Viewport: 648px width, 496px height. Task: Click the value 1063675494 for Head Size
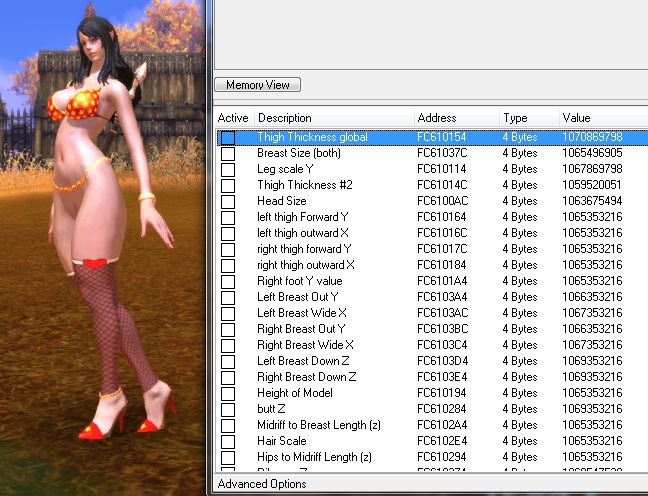coord(592,201)
